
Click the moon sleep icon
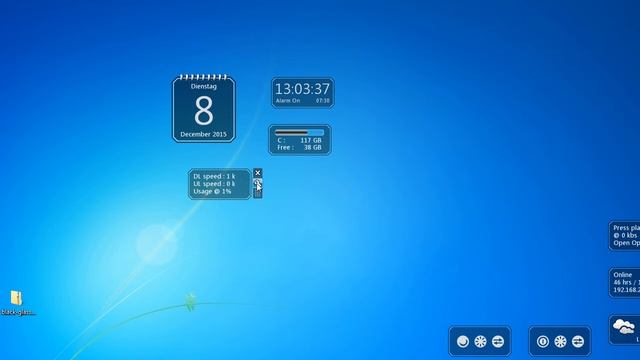[462, 341]
